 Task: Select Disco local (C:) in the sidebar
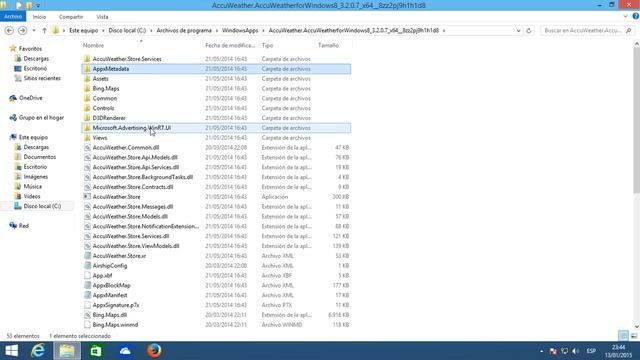[x=42, y=206]
